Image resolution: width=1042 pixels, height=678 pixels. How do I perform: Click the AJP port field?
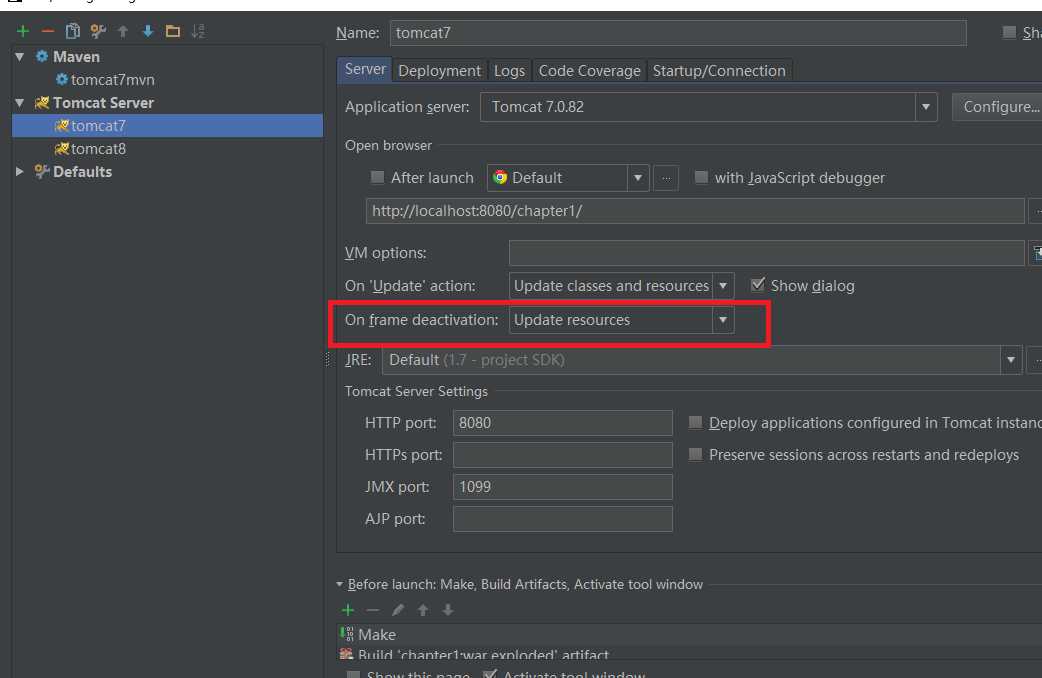click(x=563, y=518)
